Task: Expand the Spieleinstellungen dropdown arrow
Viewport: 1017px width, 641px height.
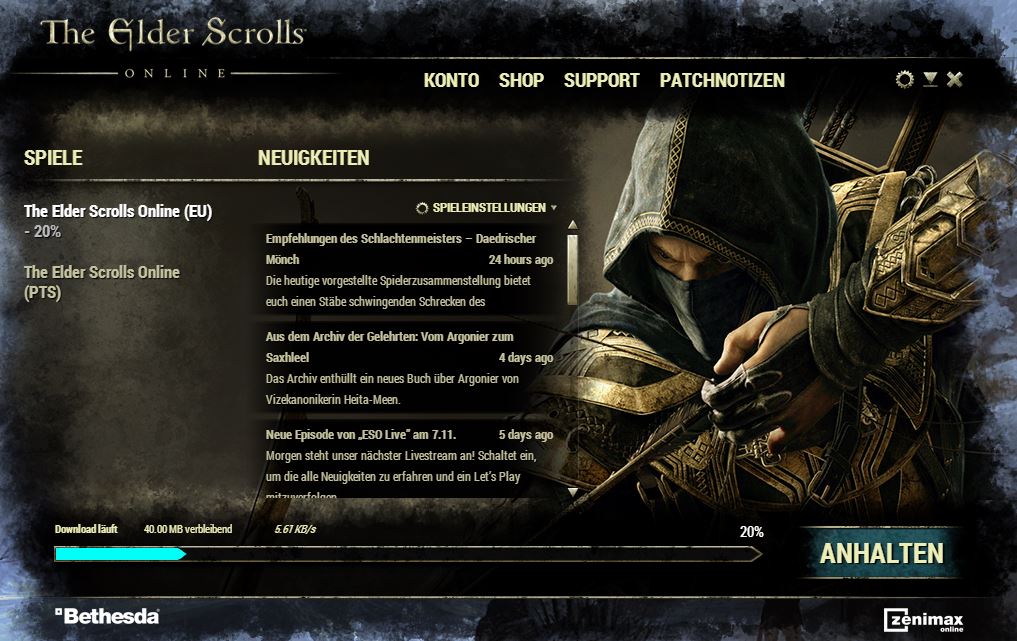Action: (x=553, y=208)
